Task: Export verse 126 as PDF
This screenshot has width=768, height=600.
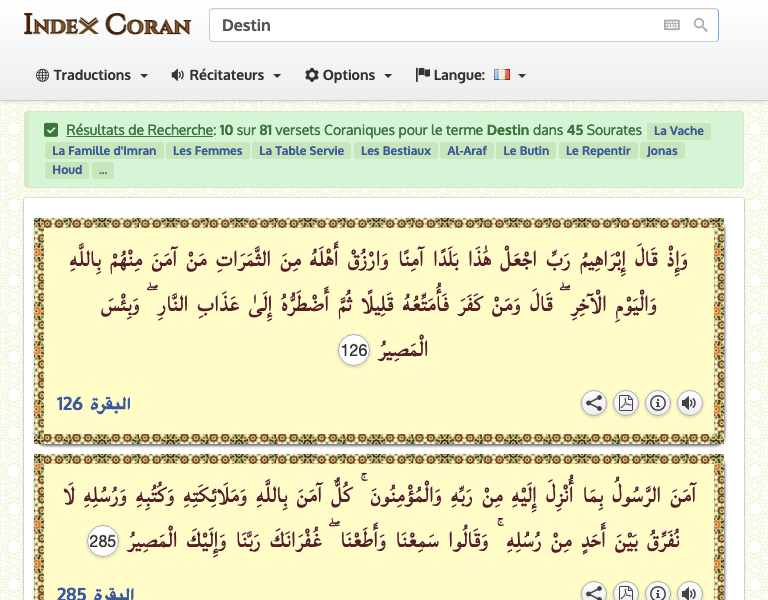Action: point(625,403)
